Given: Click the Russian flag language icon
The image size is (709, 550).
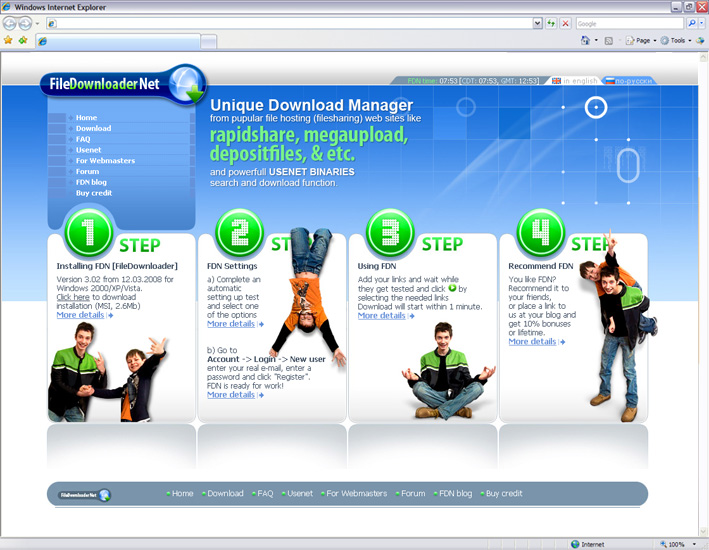Looking at the screenshot, I should point(610,81).
